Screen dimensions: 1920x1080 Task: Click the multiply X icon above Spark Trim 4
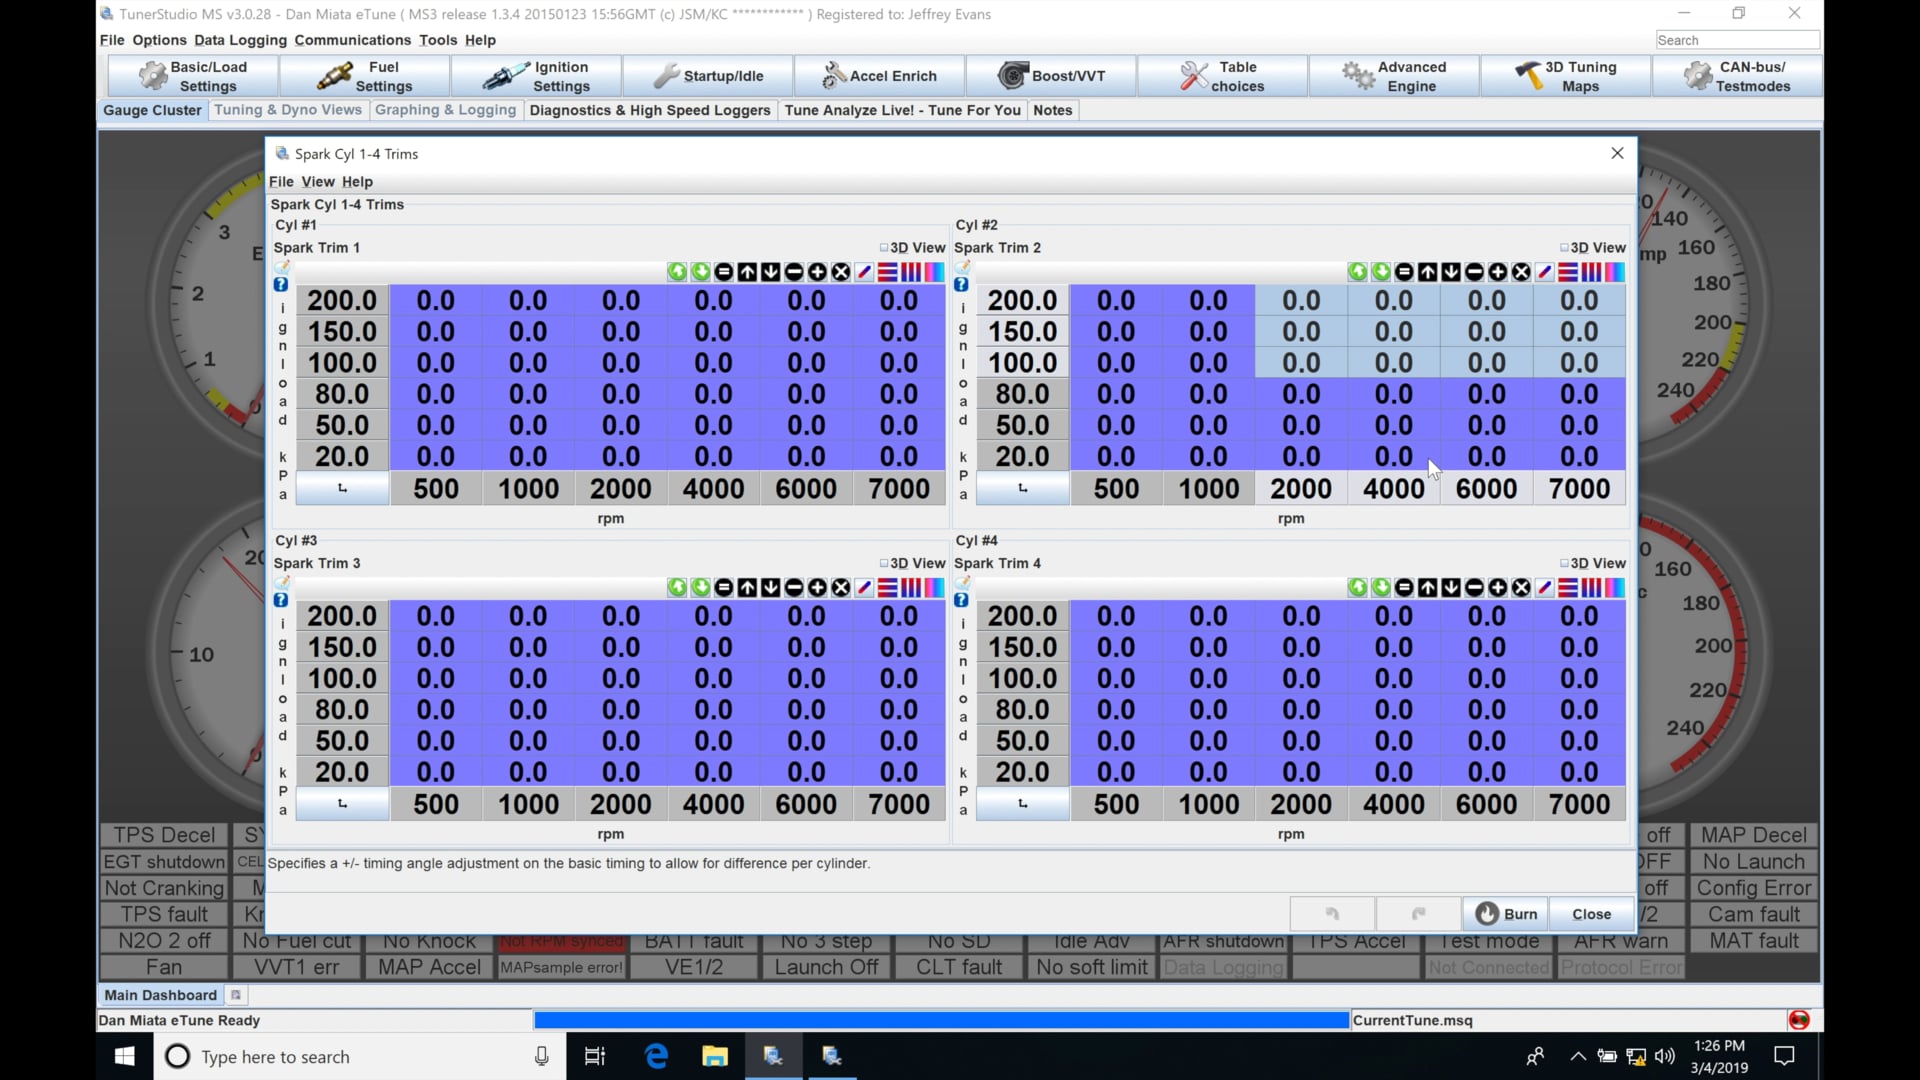[1521, 587]
